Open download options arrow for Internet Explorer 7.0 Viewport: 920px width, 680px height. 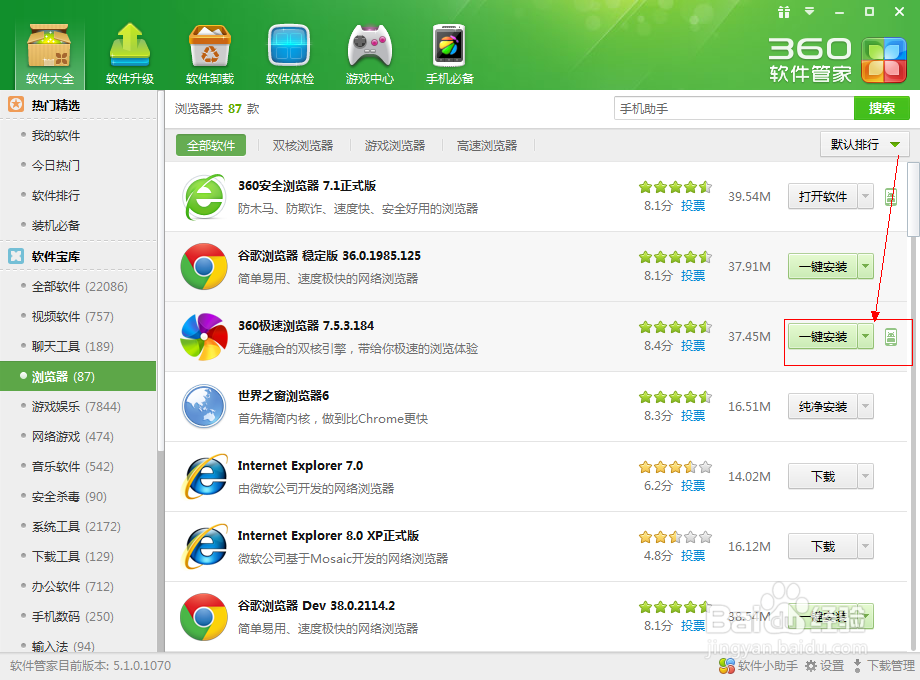coord(866,476)
